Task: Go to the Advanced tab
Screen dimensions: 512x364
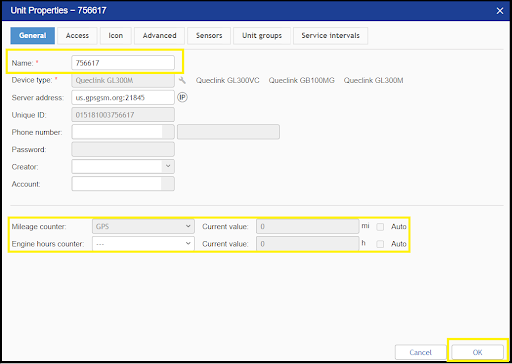Action: click(x=159, y=36)
